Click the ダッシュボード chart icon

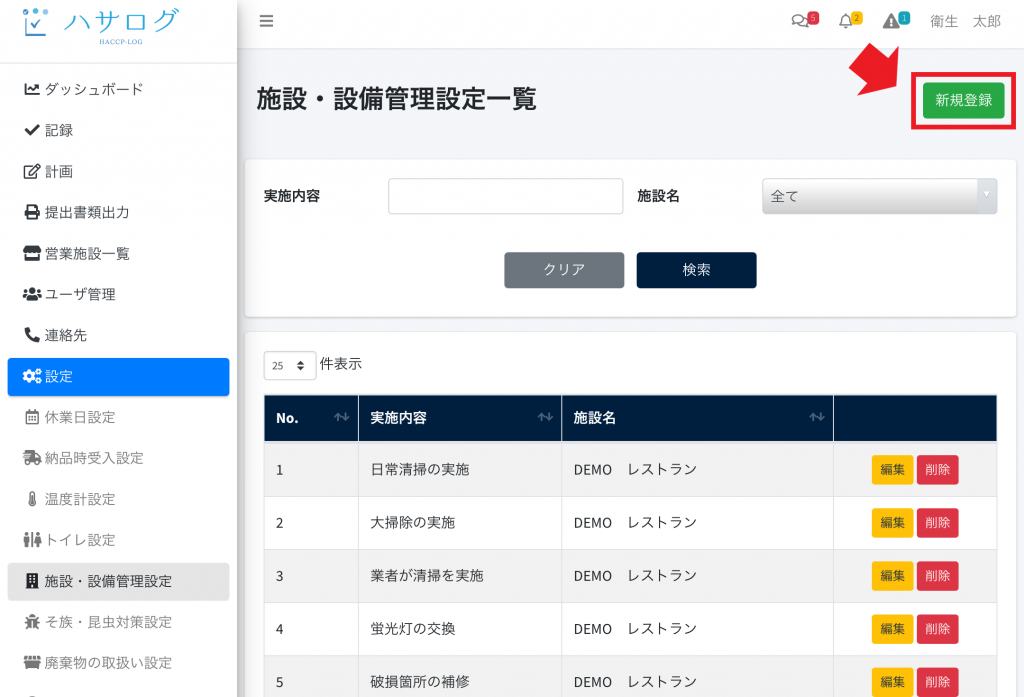point(32,89)
